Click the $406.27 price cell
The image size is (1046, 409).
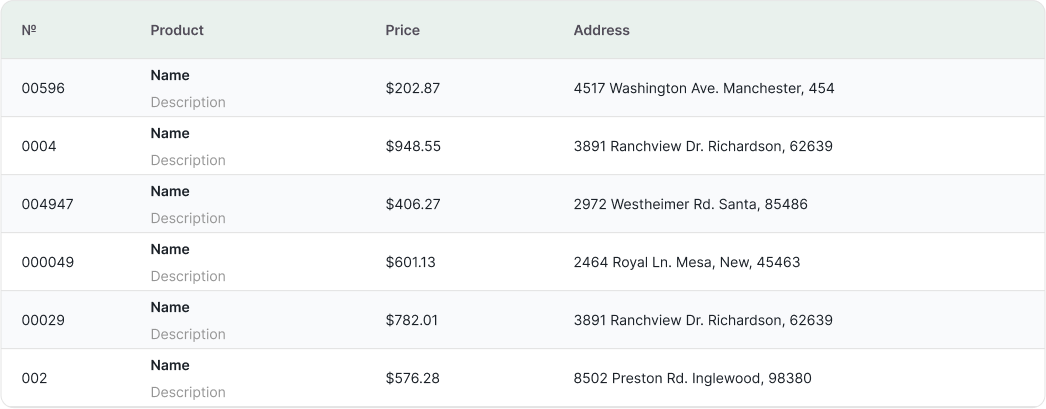point(413,204)
